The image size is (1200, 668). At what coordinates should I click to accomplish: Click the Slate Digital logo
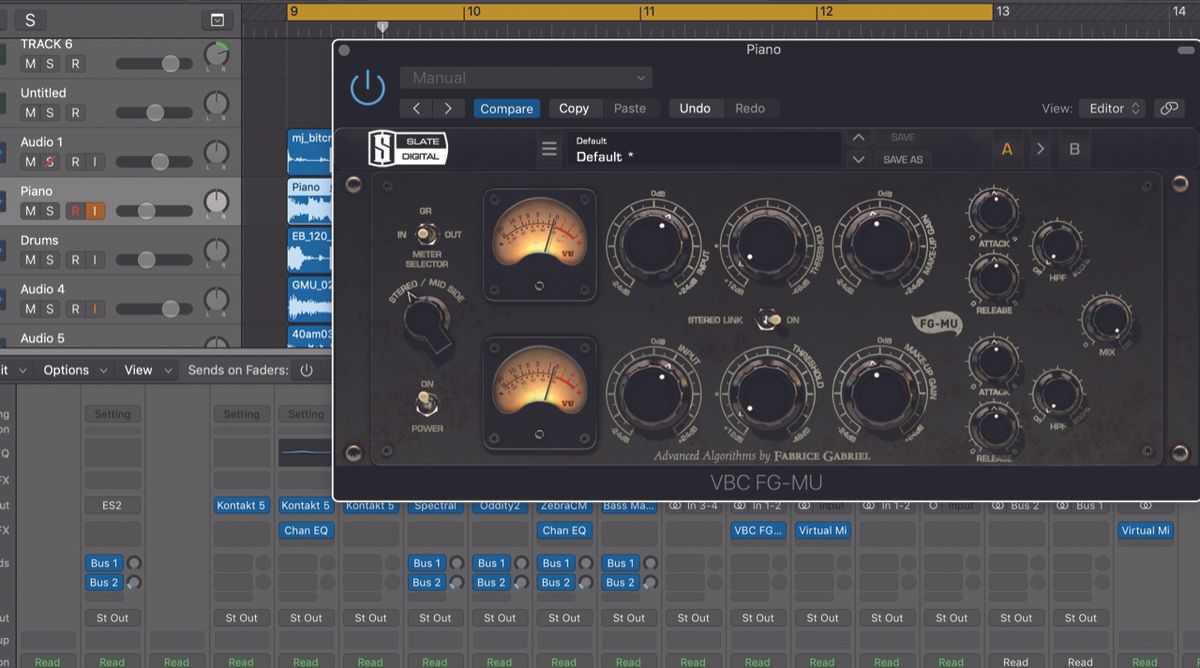click(x=408, y=146)
